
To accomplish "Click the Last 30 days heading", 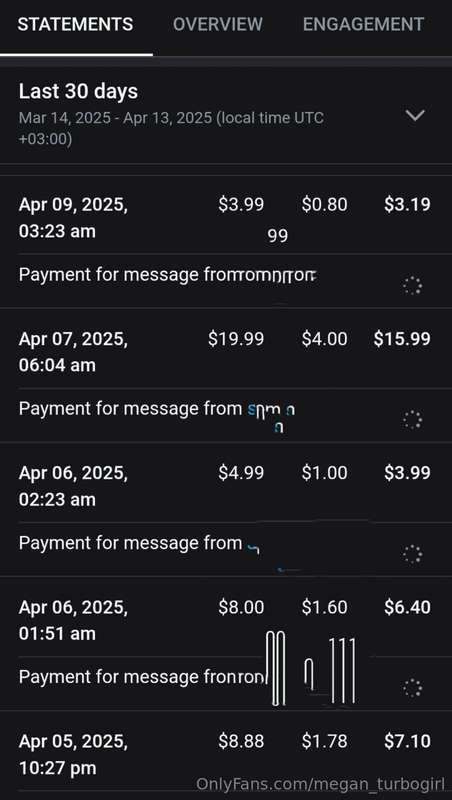I will coord(78,92).
